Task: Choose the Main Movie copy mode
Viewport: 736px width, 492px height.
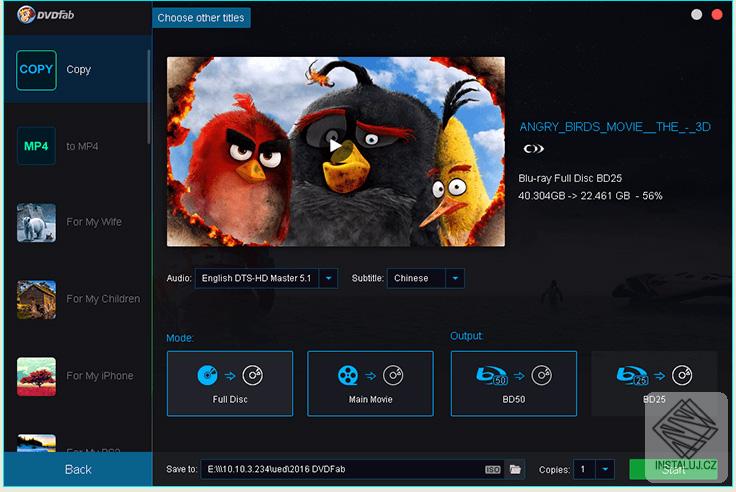Action: (370, 384)
